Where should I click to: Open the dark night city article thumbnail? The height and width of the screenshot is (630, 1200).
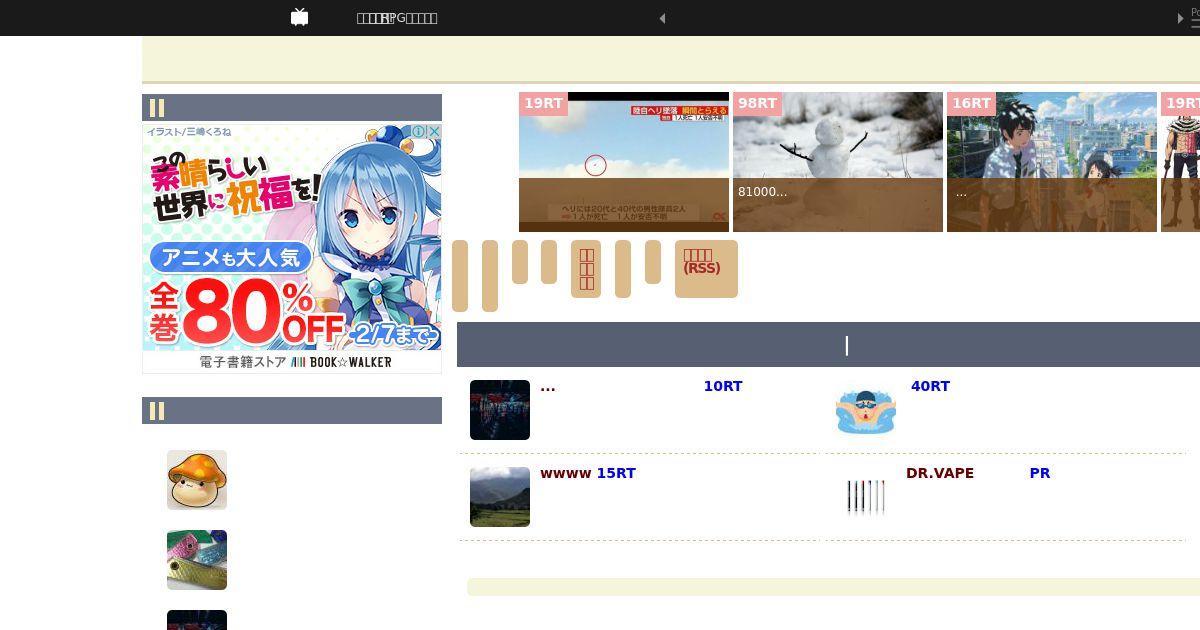coord(500,410)
